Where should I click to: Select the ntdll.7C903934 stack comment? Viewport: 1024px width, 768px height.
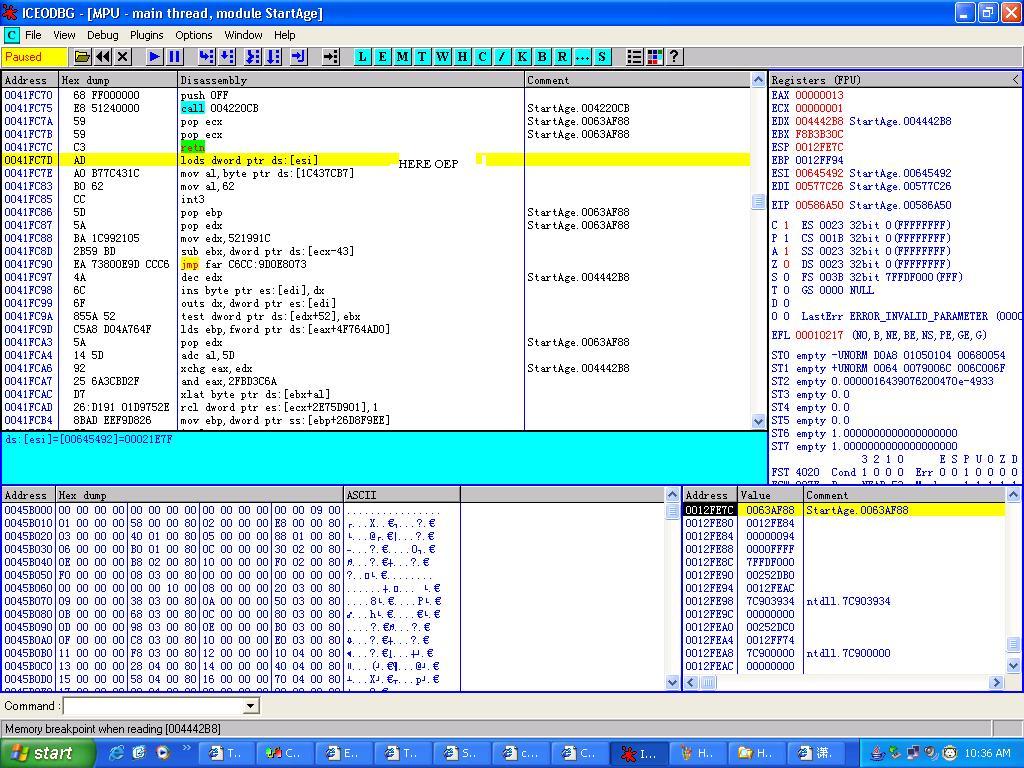[x=848, y=601]
